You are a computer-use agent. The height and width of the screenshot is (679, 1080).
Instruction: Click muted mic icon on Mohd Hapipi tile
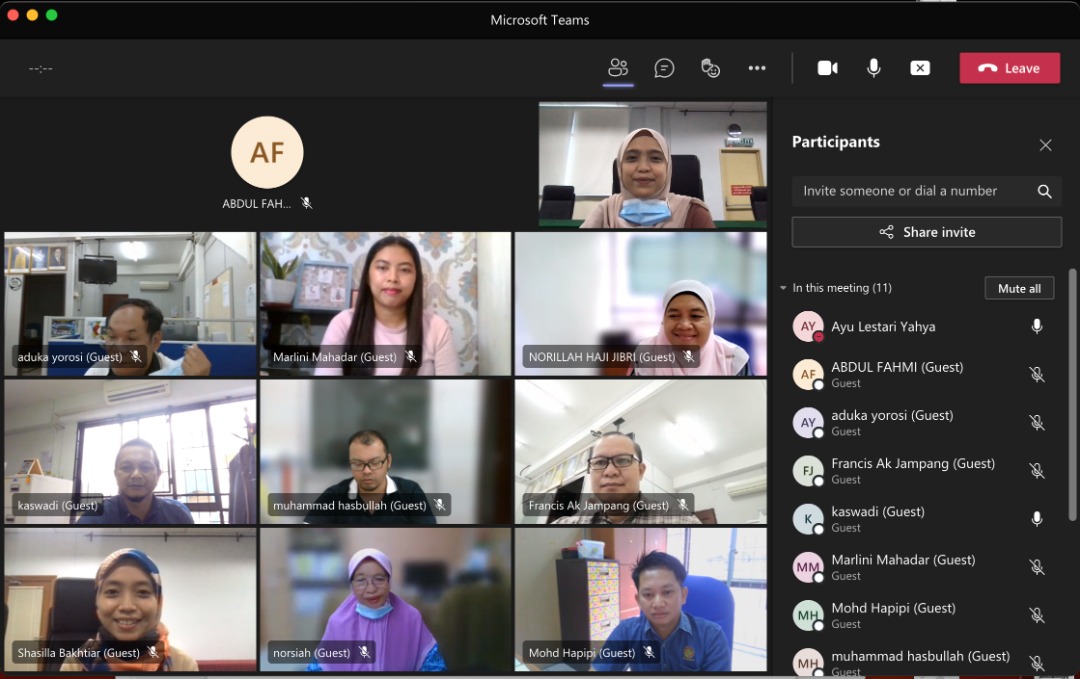click(x=649, y=652)
